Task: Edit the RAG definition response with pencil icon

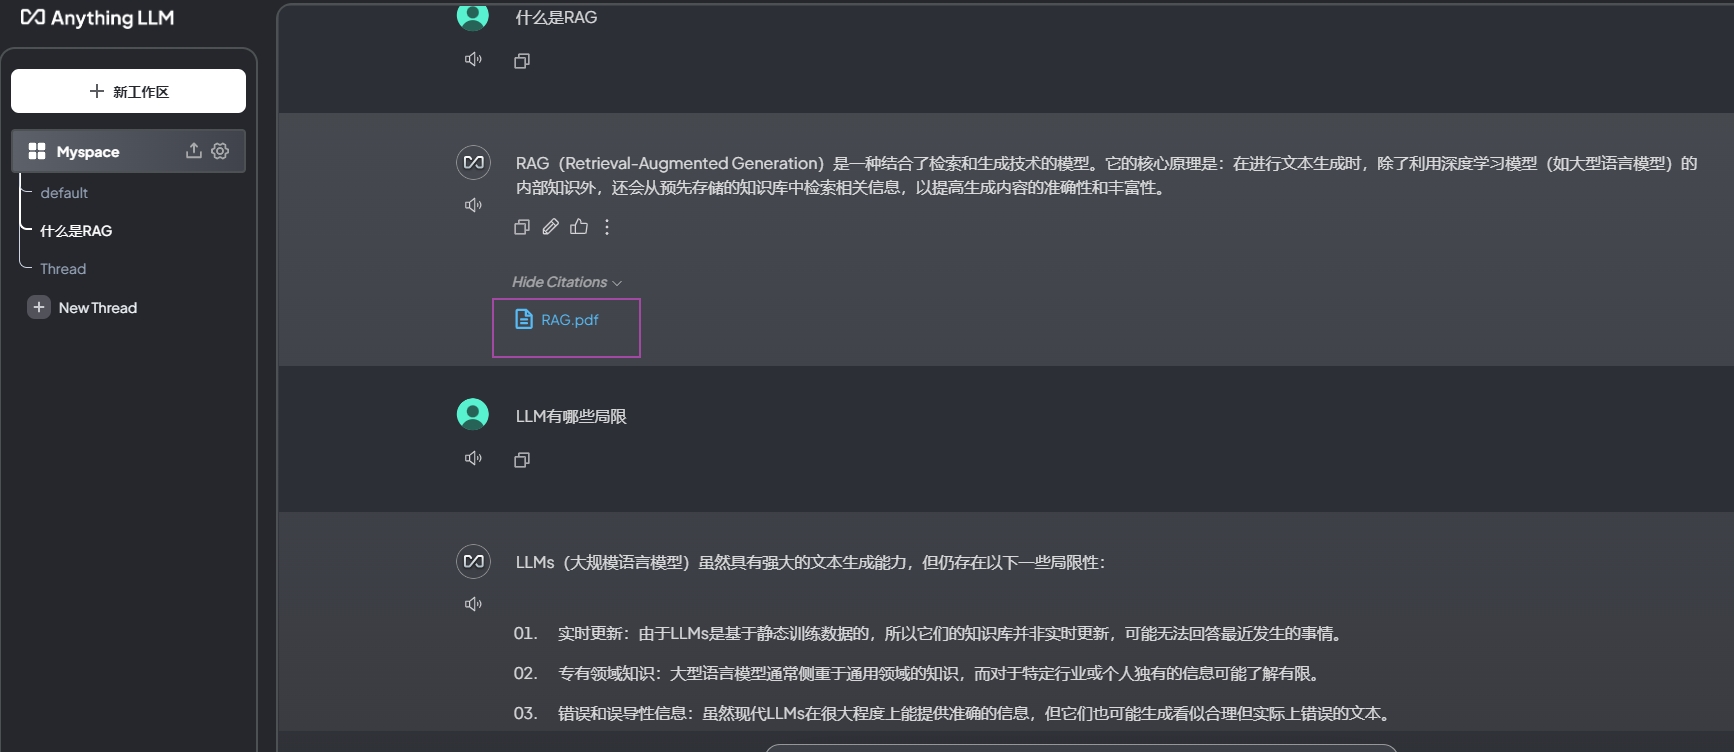Action: pos(550,227)
